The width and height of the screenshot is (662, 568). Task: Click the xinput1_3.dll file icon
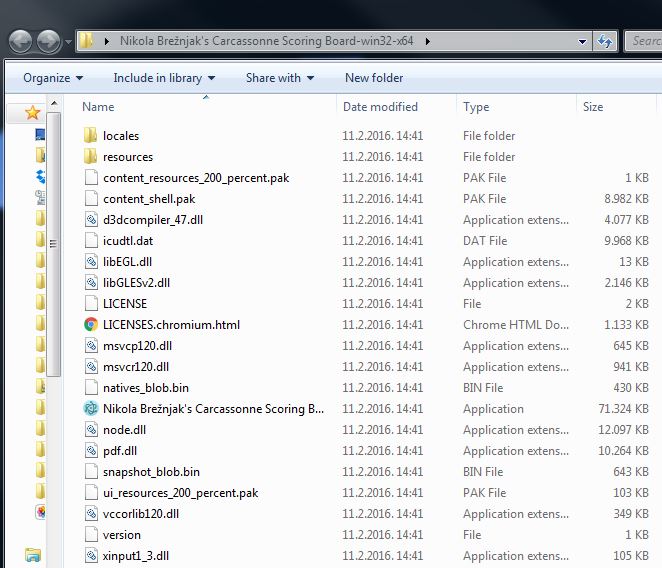coord(91,556)
